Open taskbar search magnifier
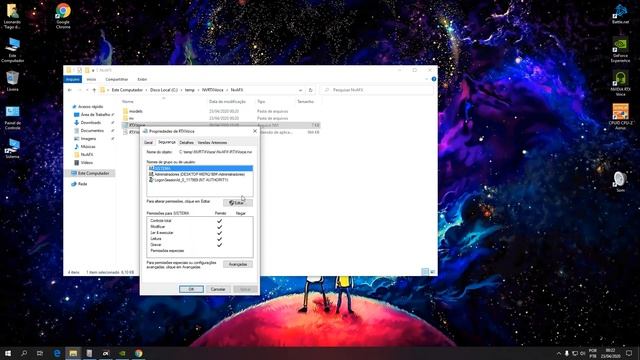The height and width of the screenshot is (360, 640). pyautogui.click(x=24, y=353)
